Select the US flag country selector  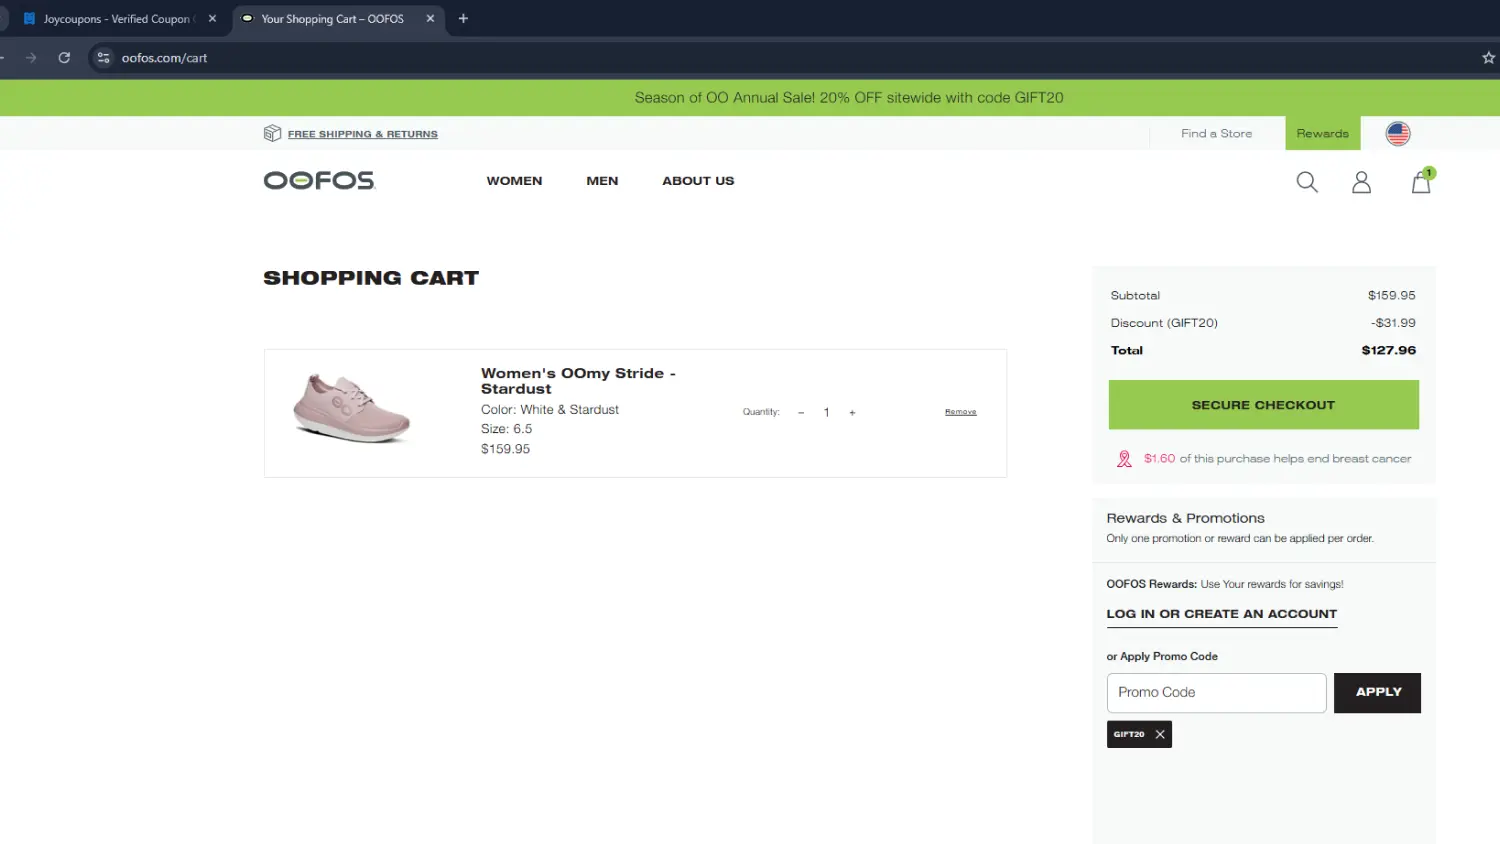tap(1397, 133)
